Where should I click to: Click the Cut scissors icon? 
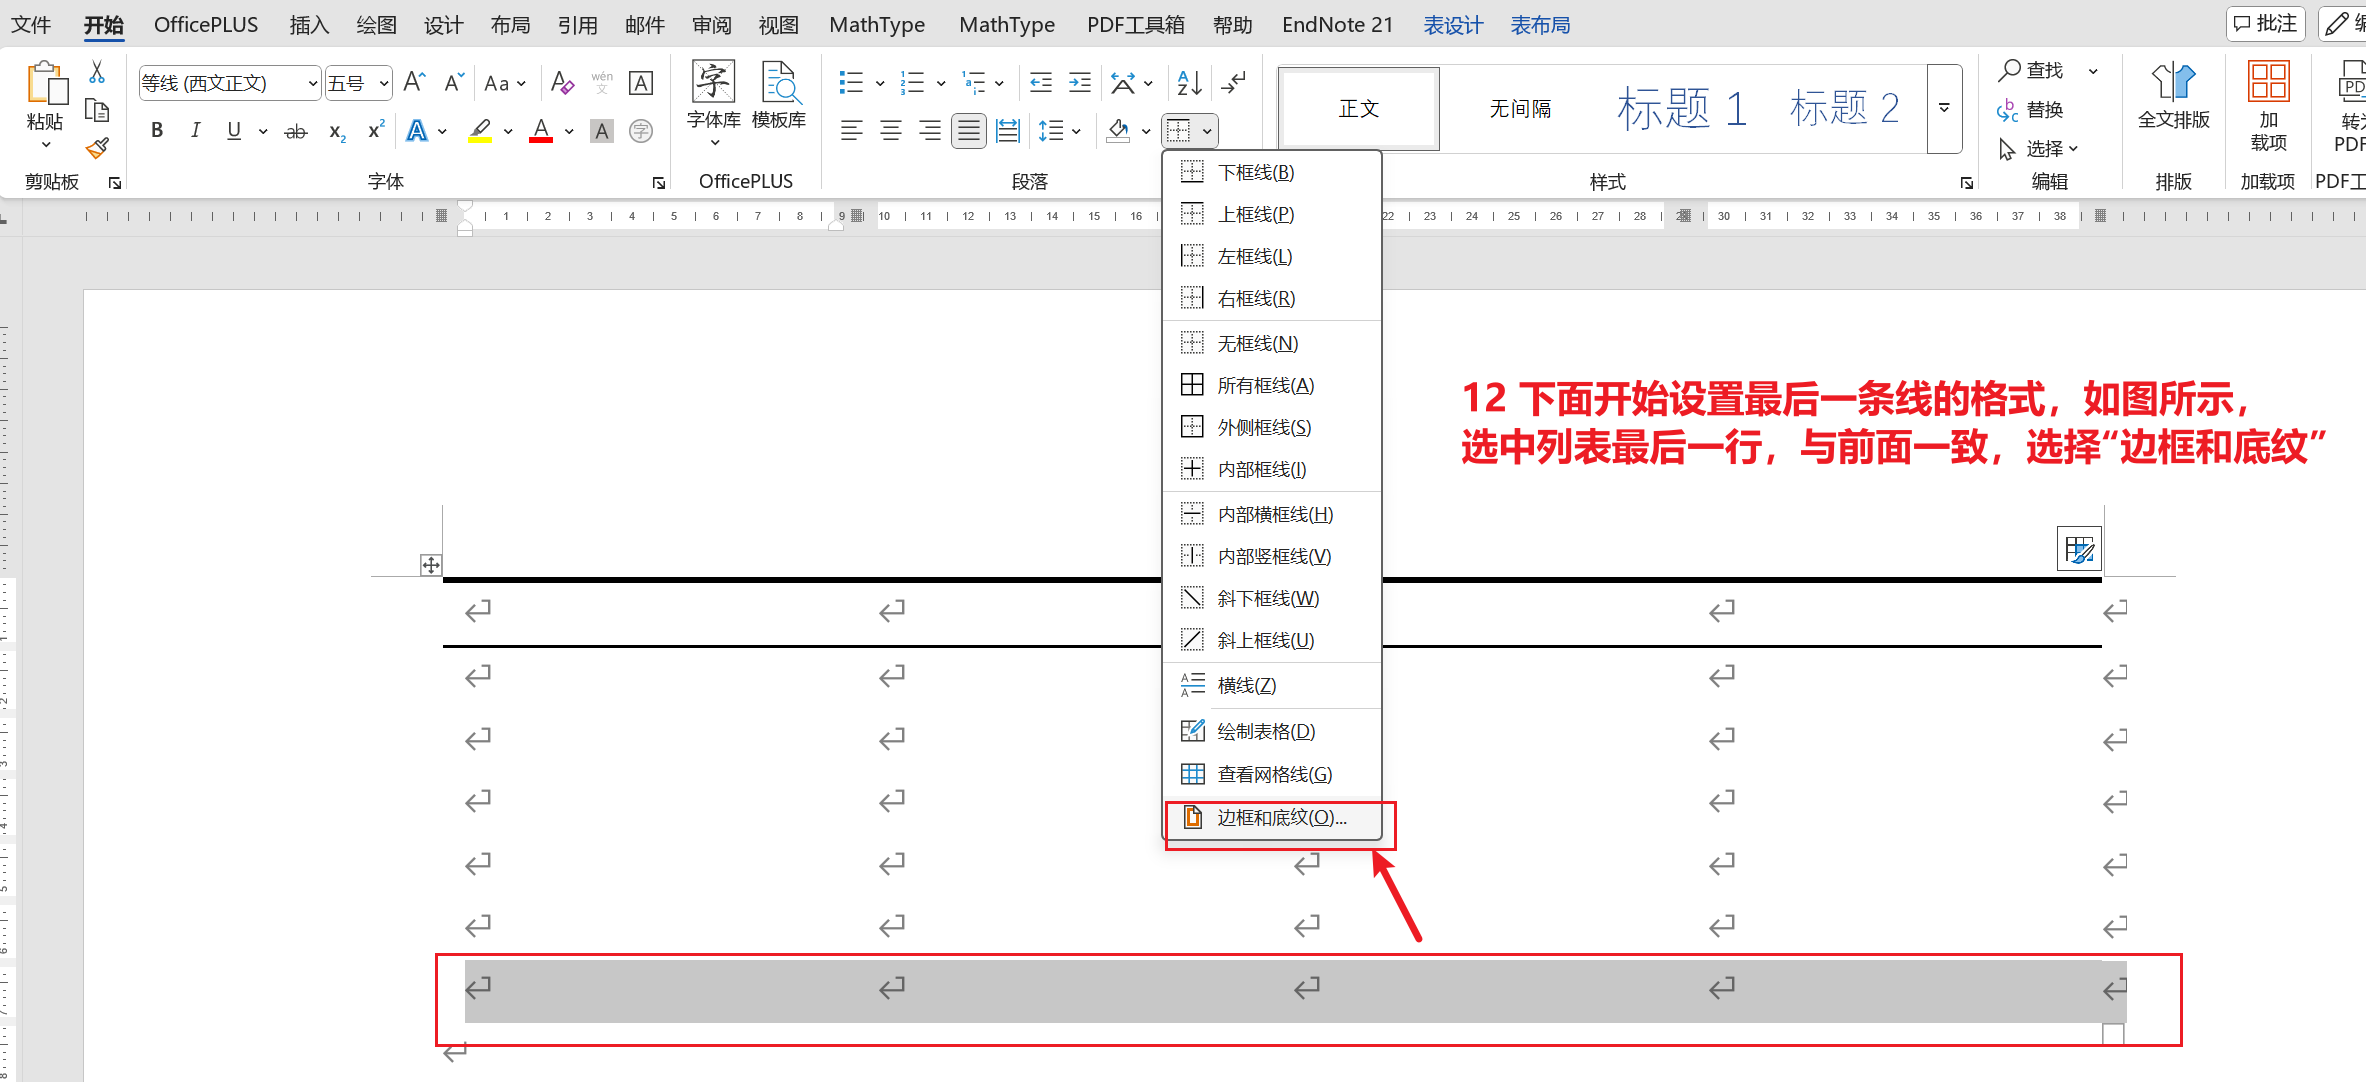(97, 72)
